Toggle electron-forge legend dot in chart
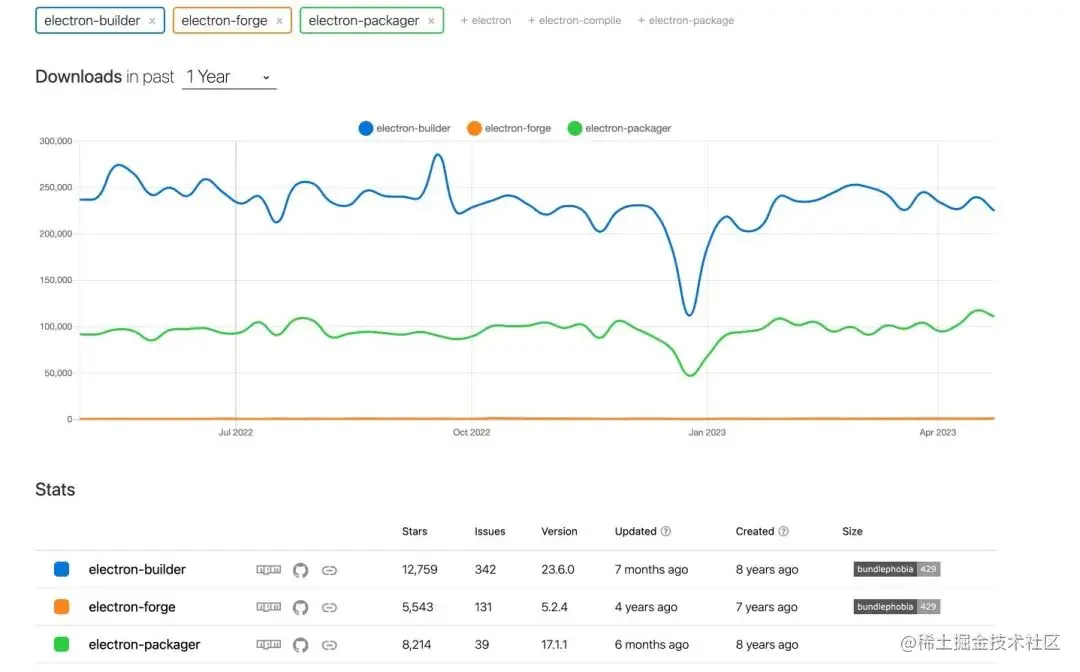This screenshot has height=672, width=1080. pyautogui.click(x=474, y=128)
